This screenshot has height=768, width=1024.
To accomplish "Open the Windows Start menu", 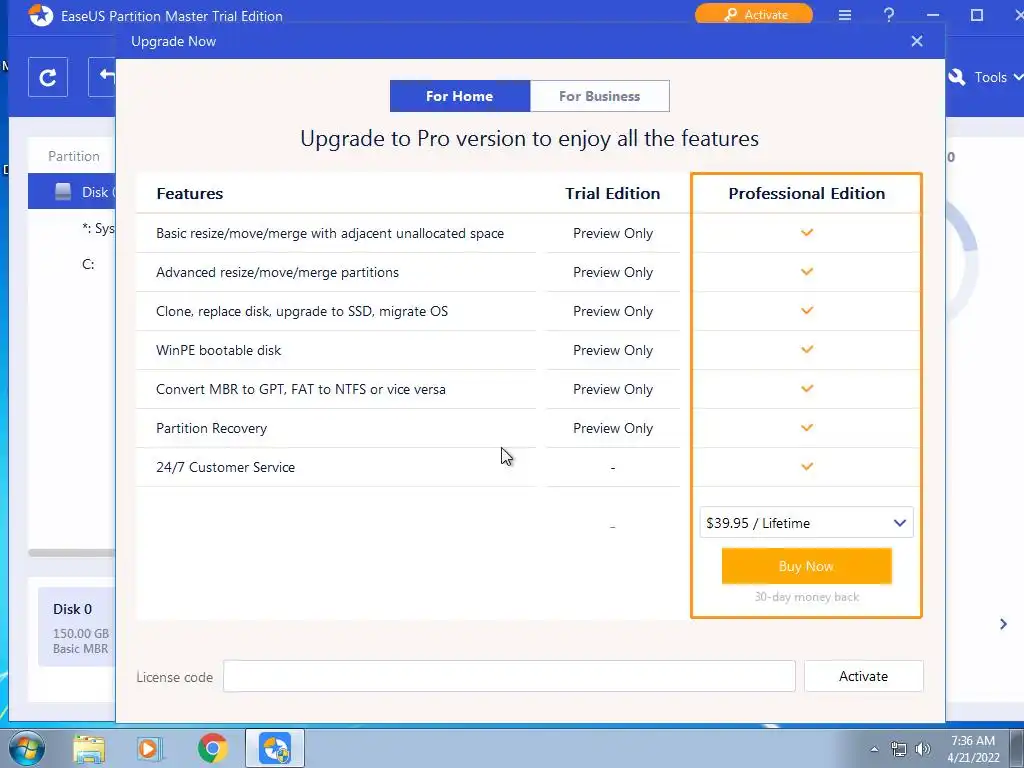I will click(26, 748).
